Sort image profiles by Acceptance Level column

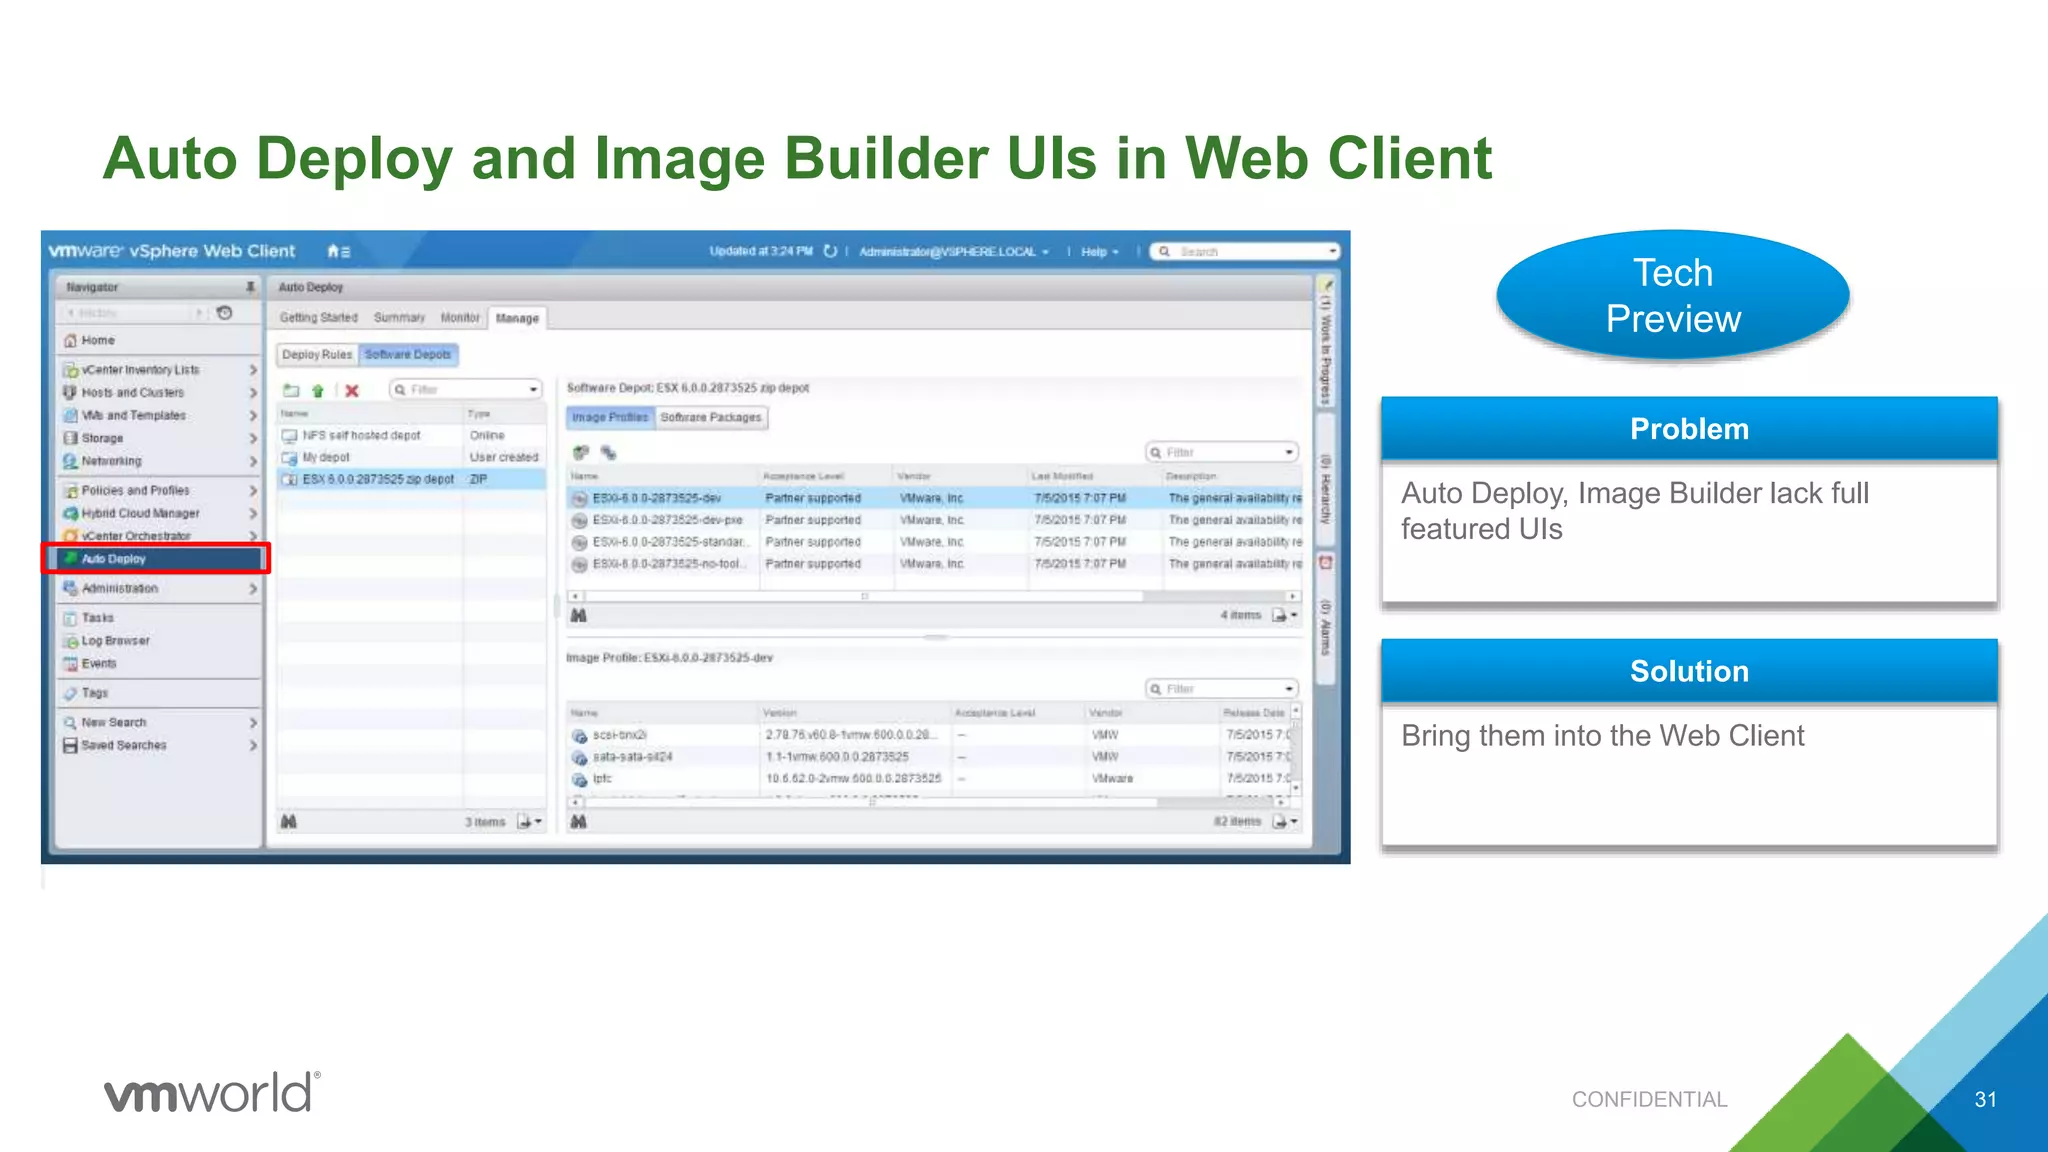pyautogui.click(x=825, y=477)
